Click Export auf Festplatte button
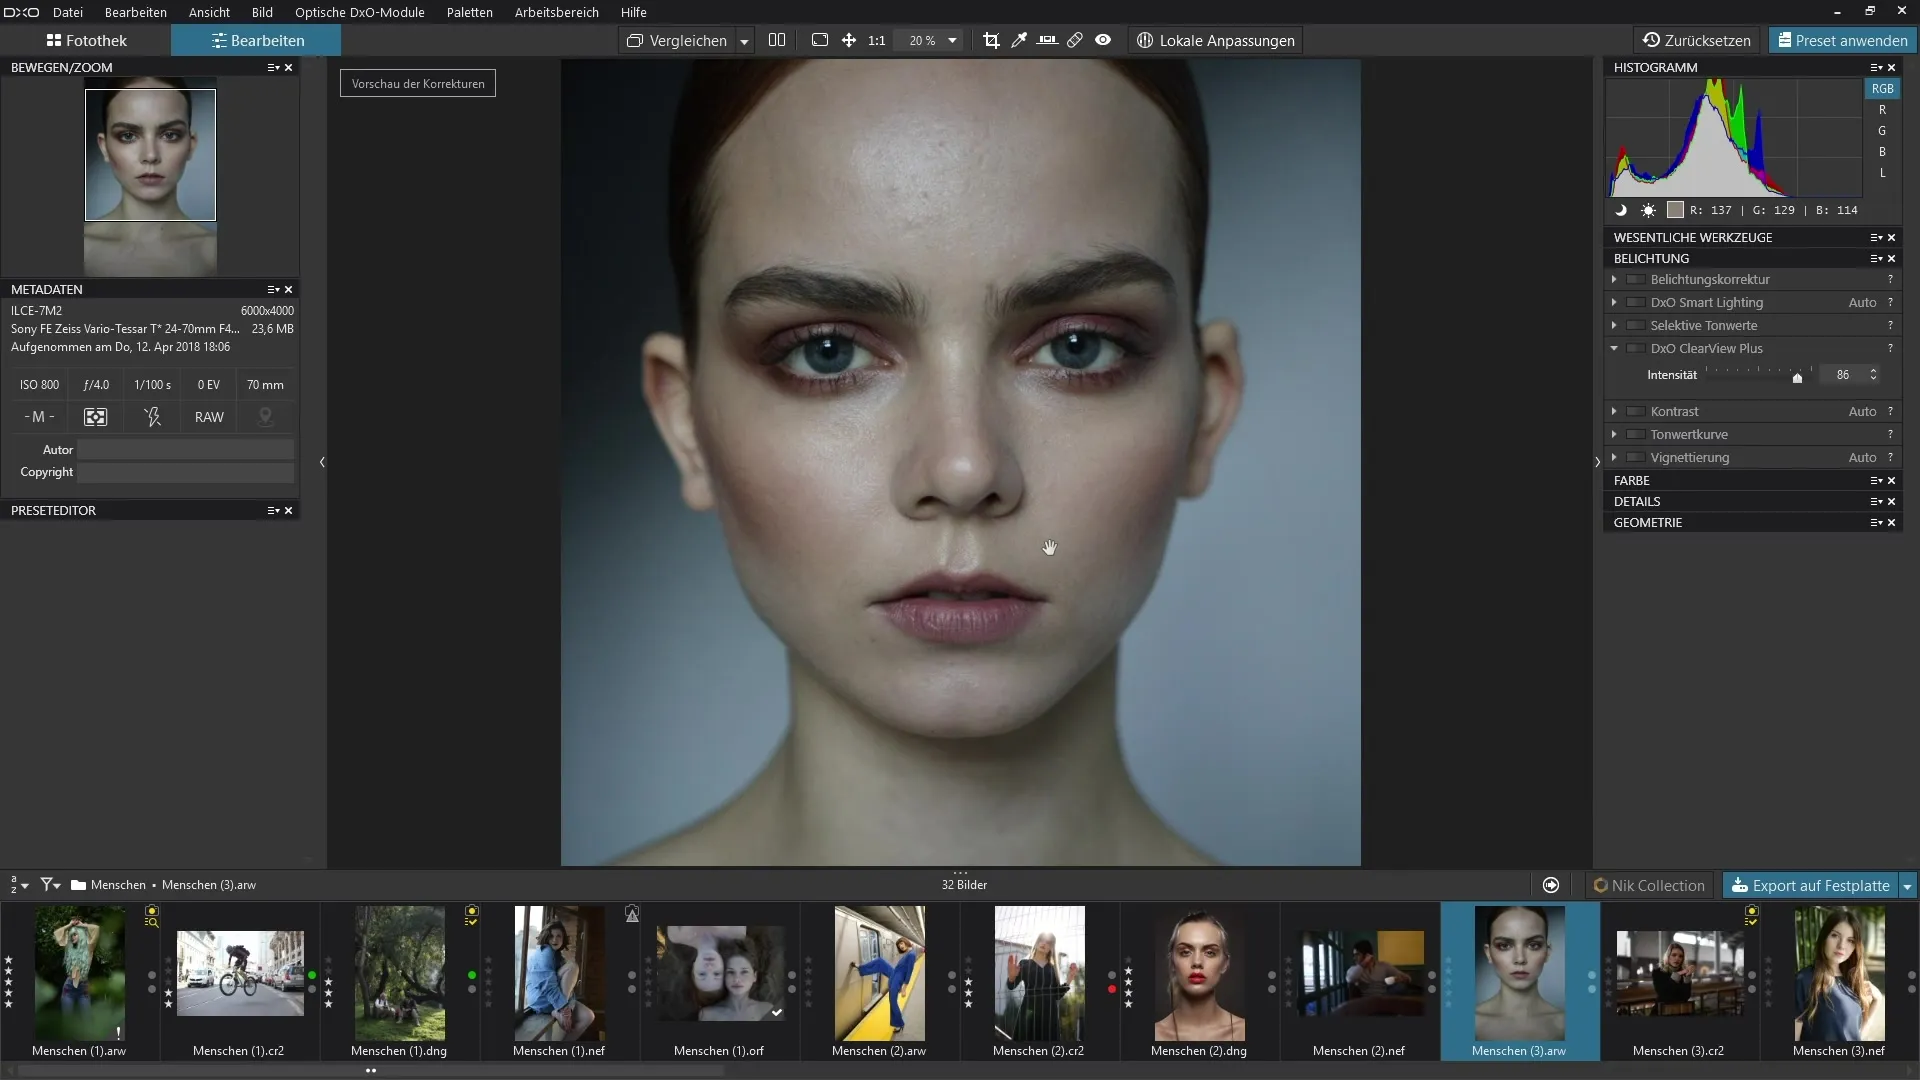This screenshot has width=1920, height=1080. point(1810,886)
